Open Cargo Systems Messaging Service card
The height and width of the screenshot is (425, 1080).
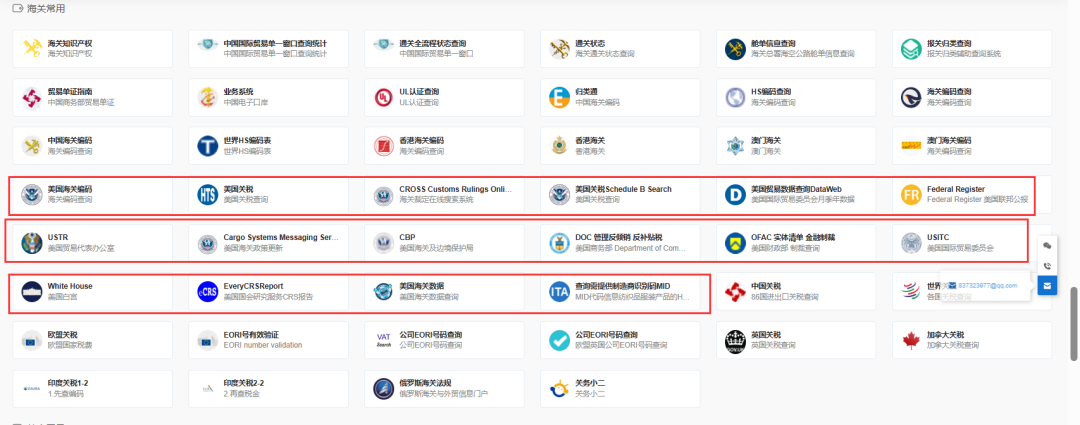coord(269,243)
